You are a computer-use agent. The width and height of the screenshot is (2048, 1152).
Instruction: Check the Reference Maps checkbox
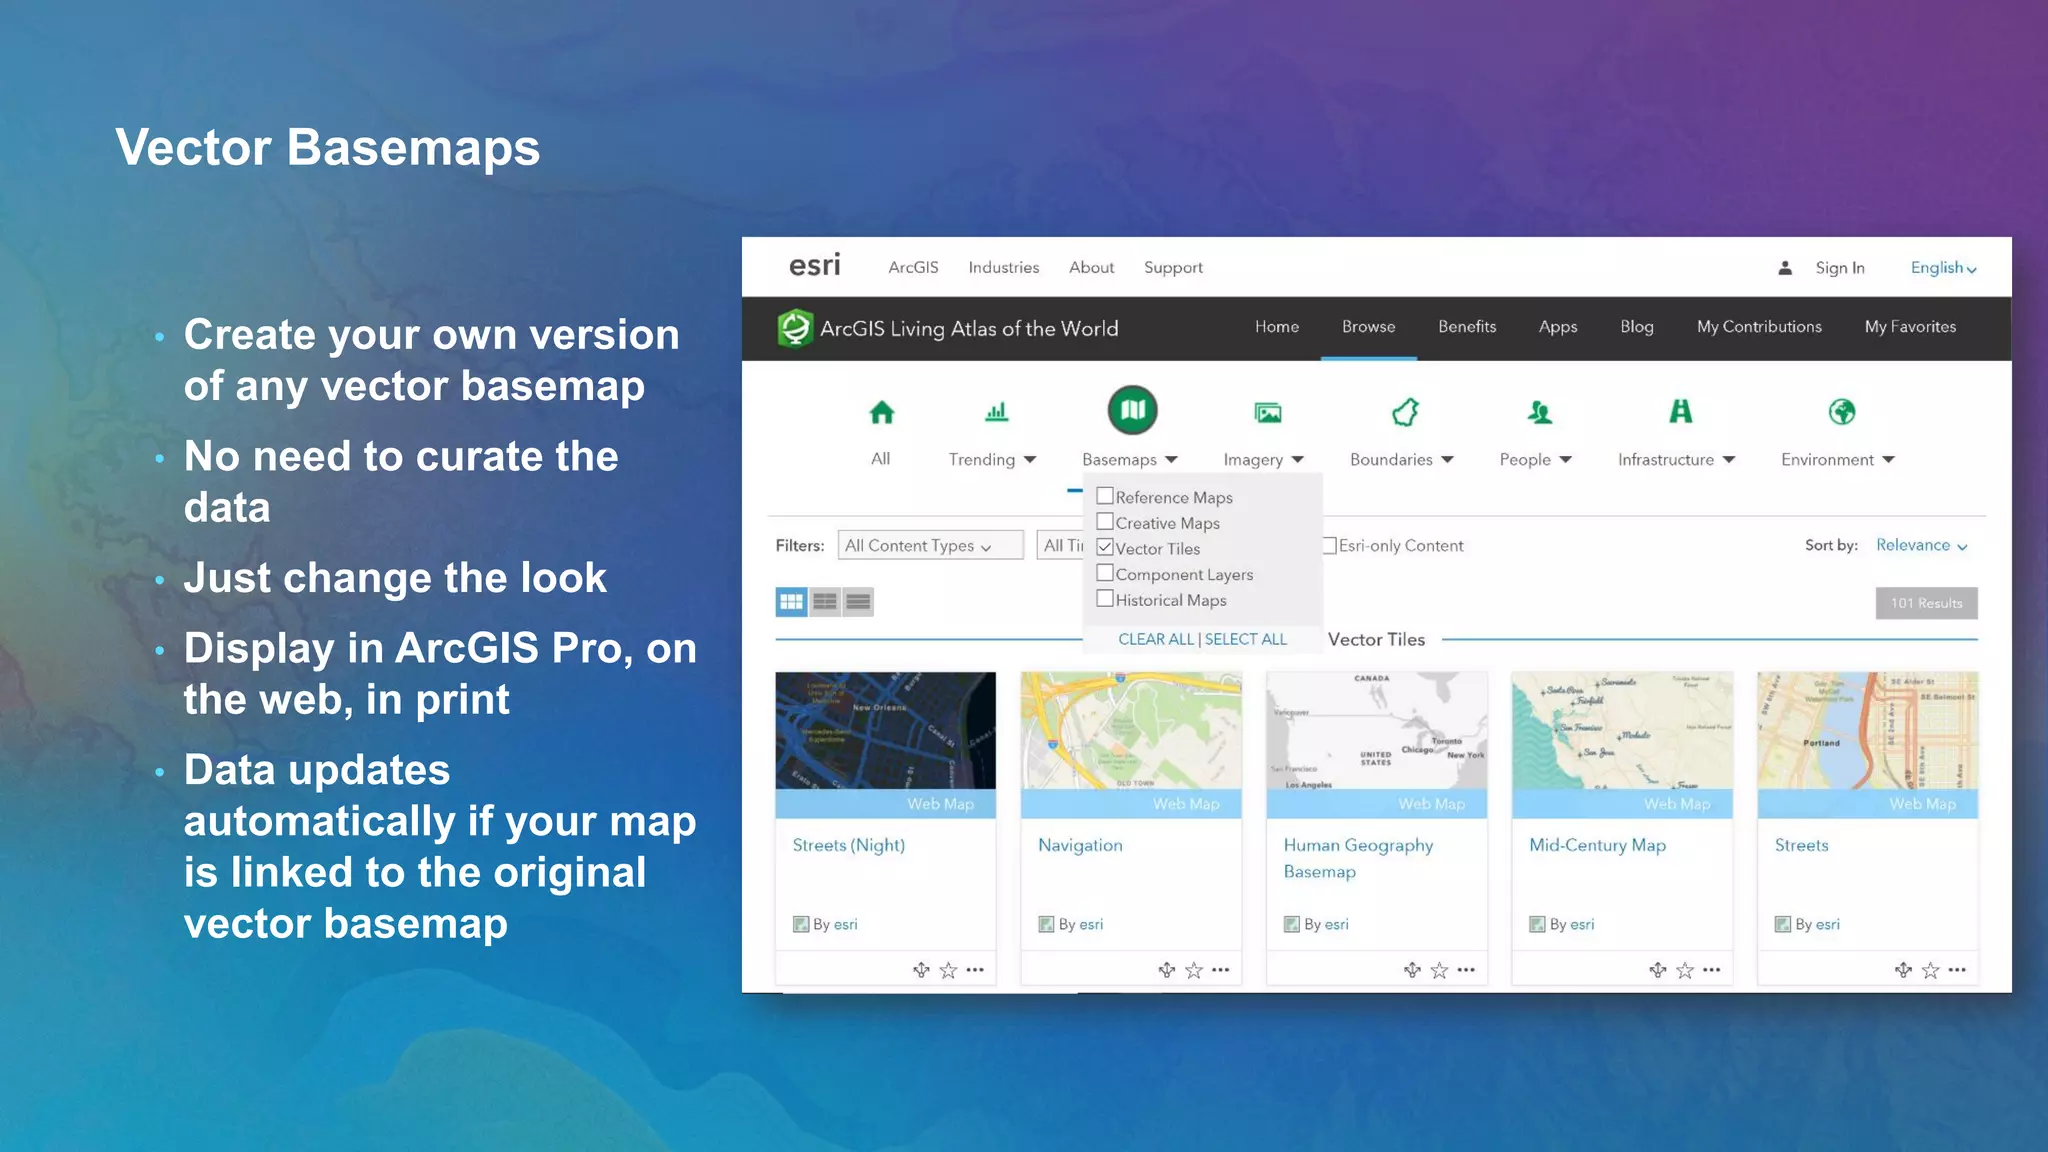1105,496
